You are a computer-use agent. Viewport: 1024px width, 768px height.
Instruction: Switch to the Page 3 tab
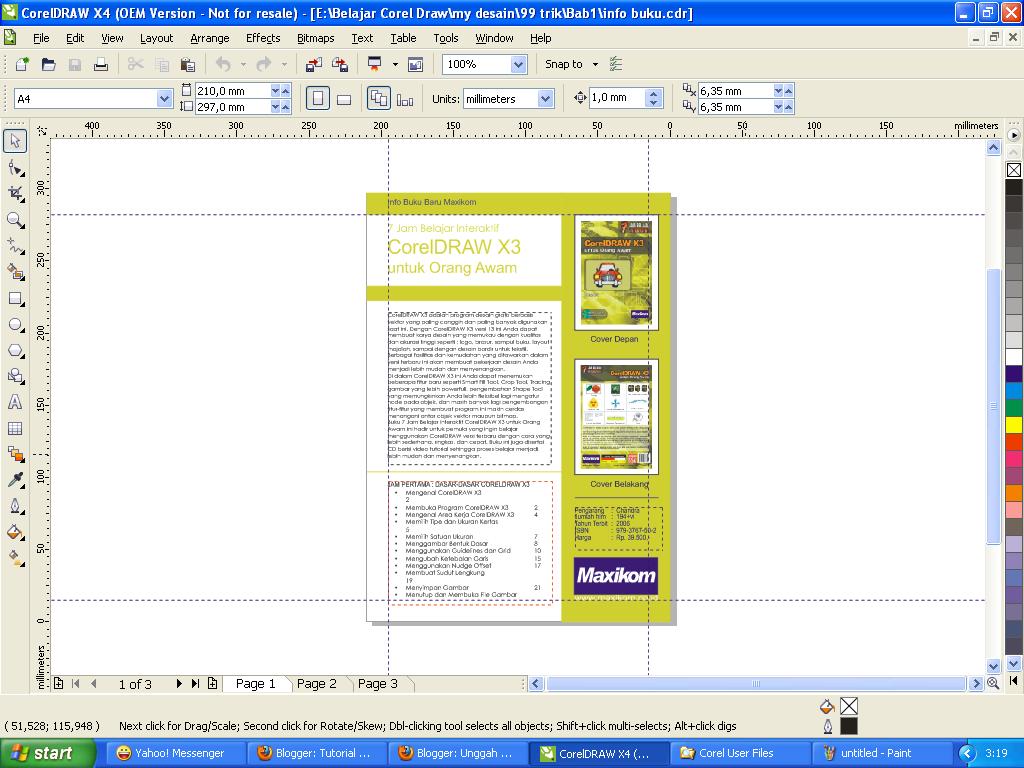[377, 684]
